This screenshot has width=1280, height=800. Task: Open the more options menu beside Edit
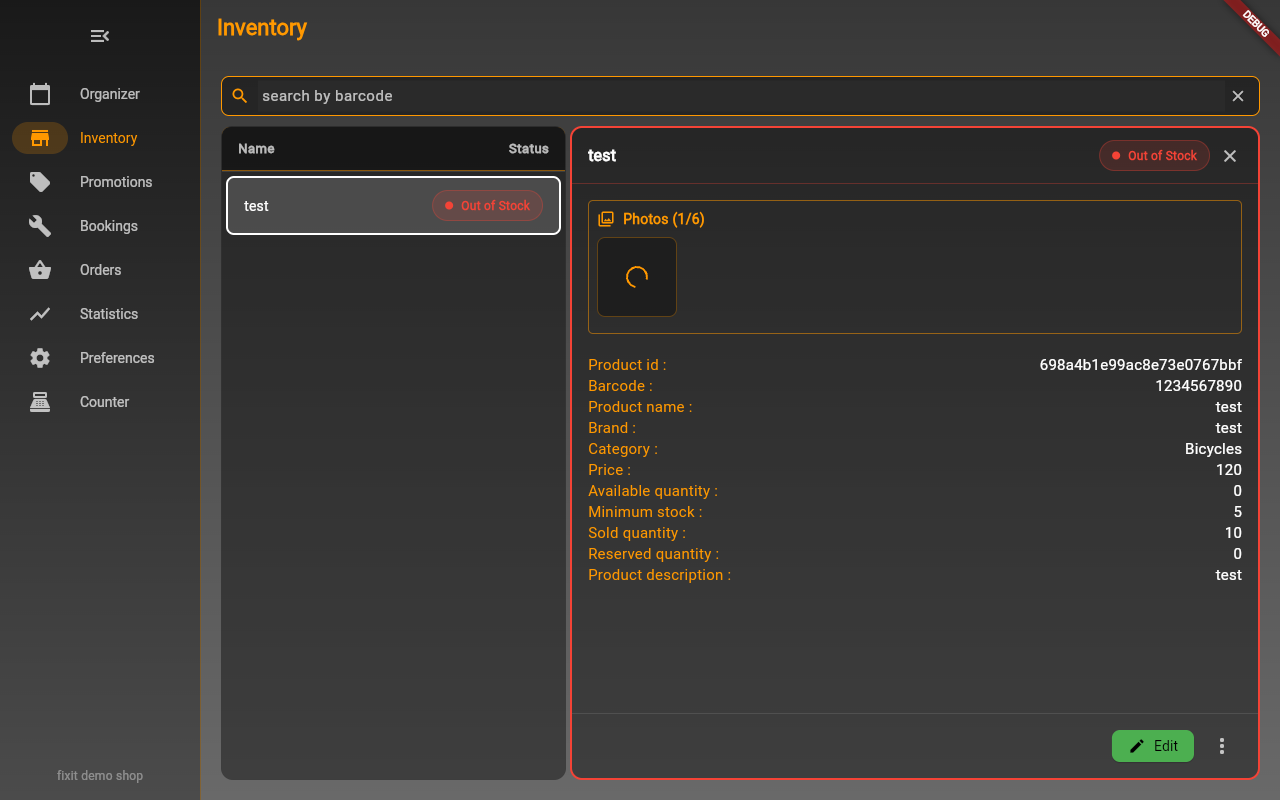click(x=1222, y=746)
